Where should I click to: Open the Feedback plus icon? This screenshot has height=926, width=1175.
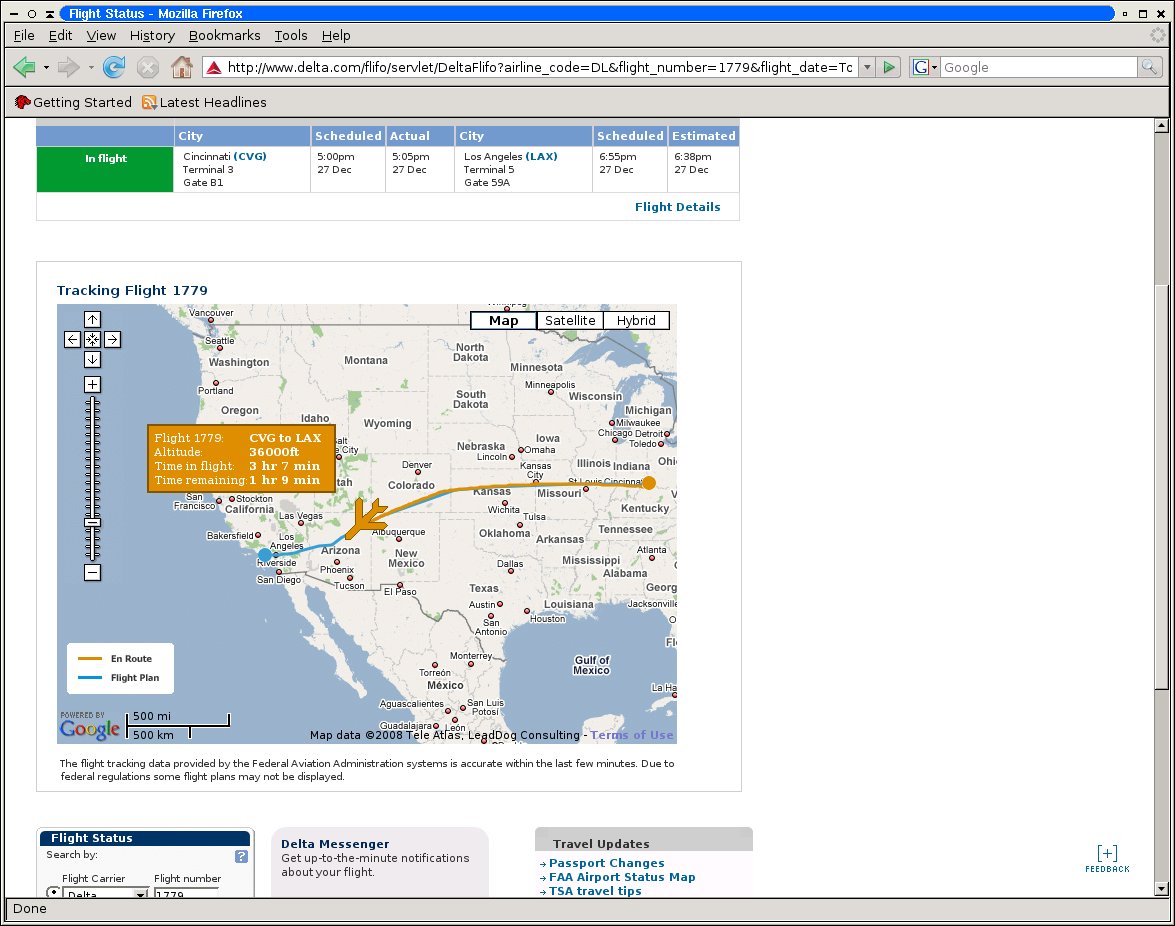pos(1108,853)
